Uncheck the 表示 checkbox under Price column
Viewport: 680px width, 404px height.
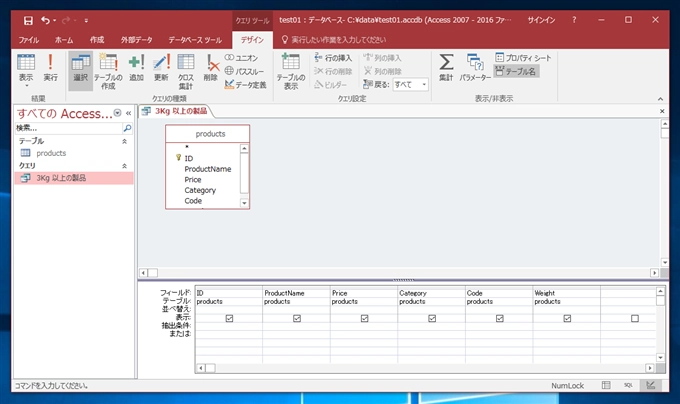365,318
